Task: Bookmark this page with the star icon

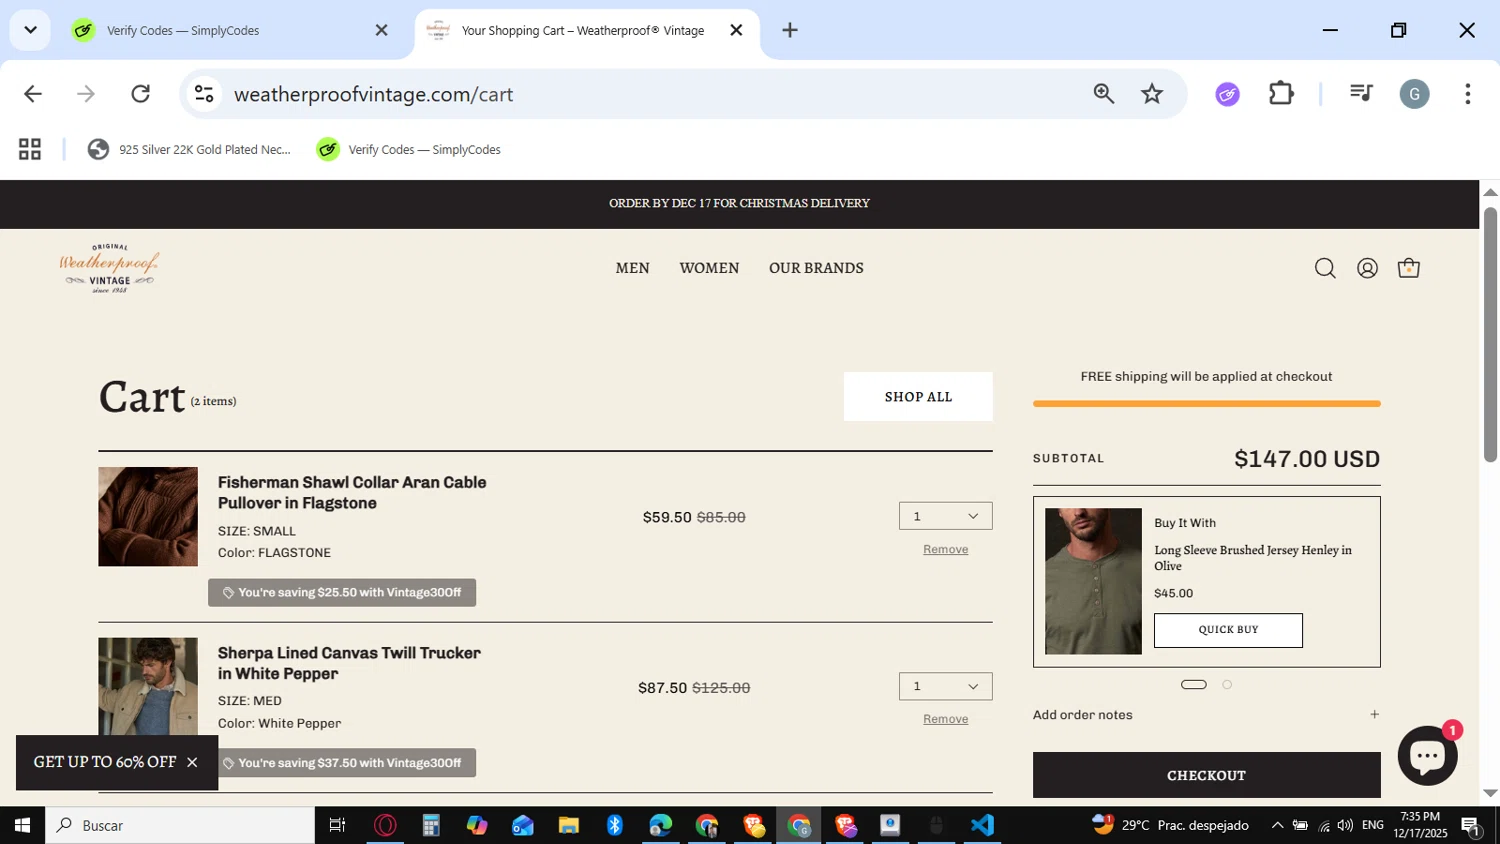Action: pos(1152,94)
